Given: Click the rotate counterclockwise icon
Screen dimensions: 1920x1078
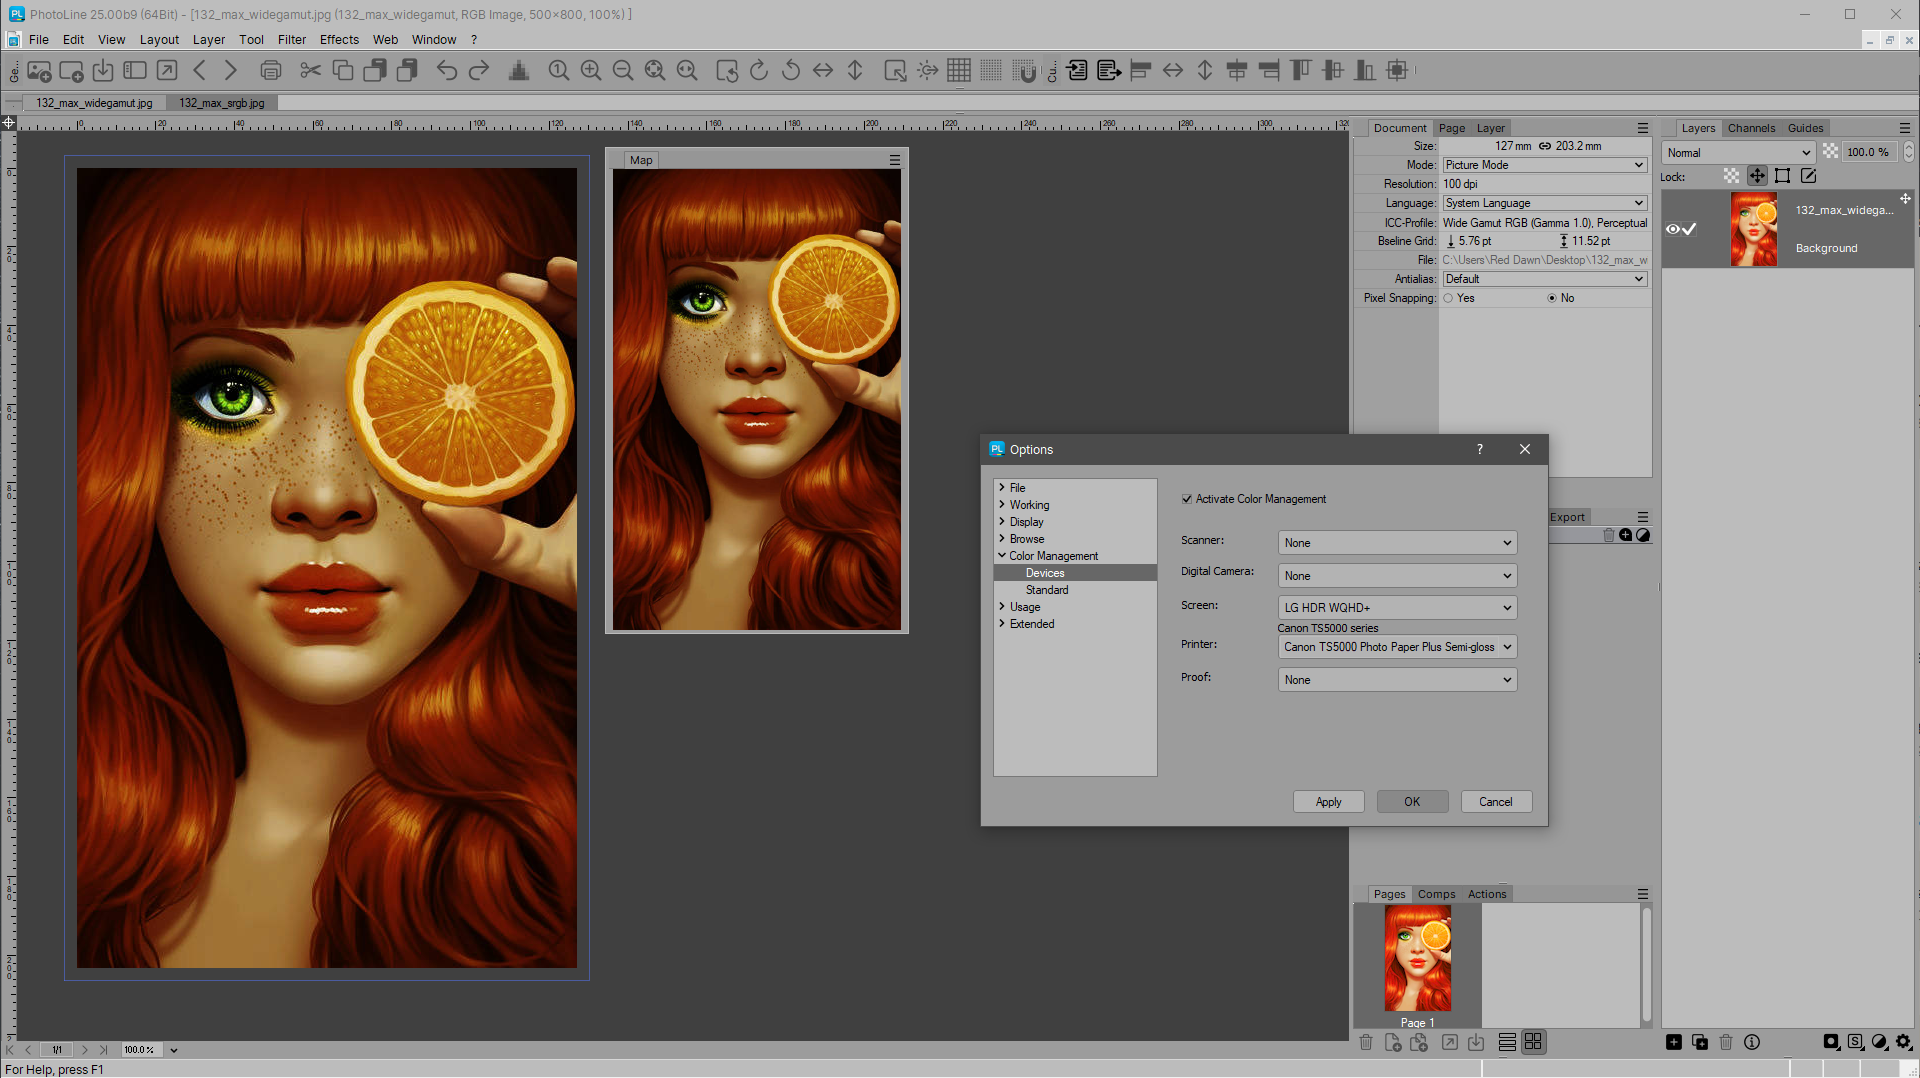Looking at the screenshot, I should click(x=791, y=70).
